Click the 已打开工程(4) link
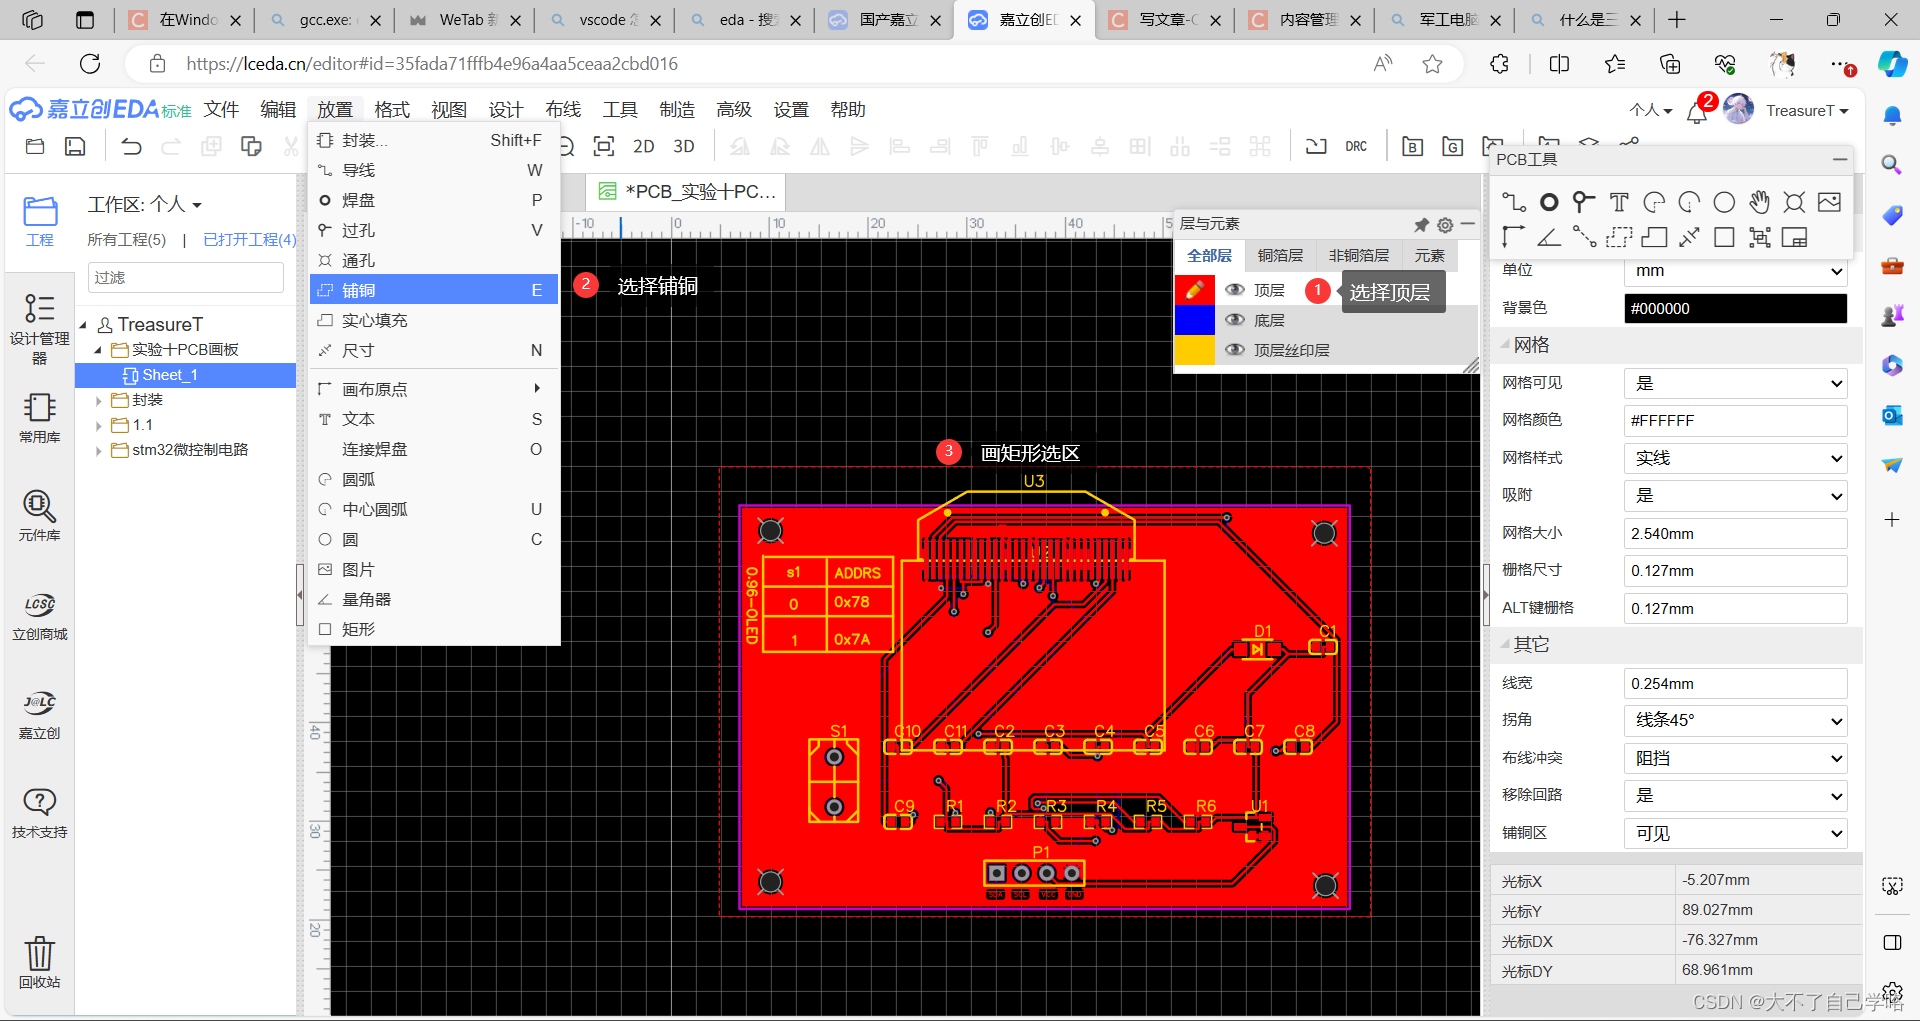Image resolution: width=1920 pixels, height=1021 pixels. pyautogui.click(x=249, y=239)
